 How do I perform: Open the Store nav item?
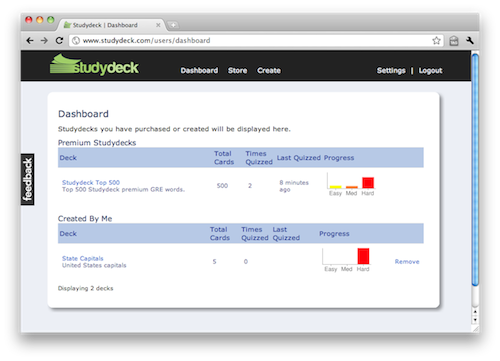(x=238, y=71)
